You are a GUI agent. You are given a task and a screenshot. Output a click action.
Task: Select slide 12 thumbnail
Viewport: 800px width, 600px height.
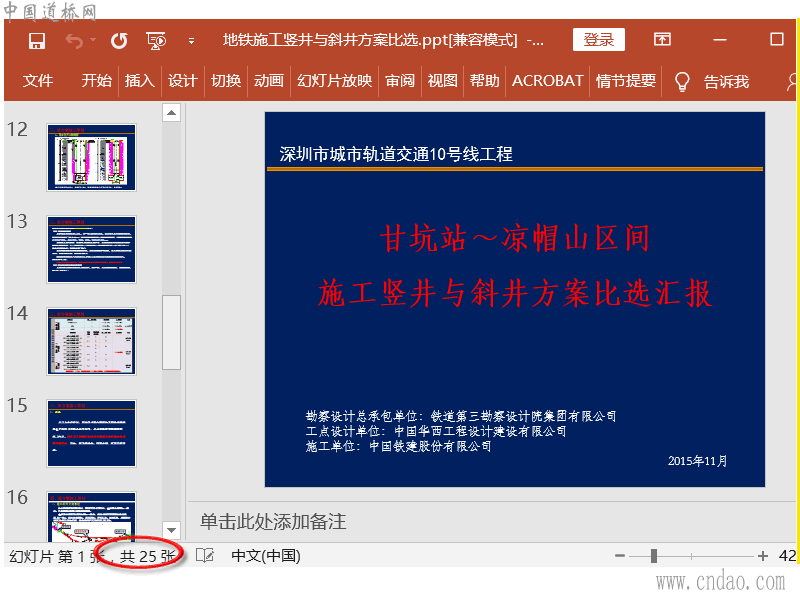point(91,157)
